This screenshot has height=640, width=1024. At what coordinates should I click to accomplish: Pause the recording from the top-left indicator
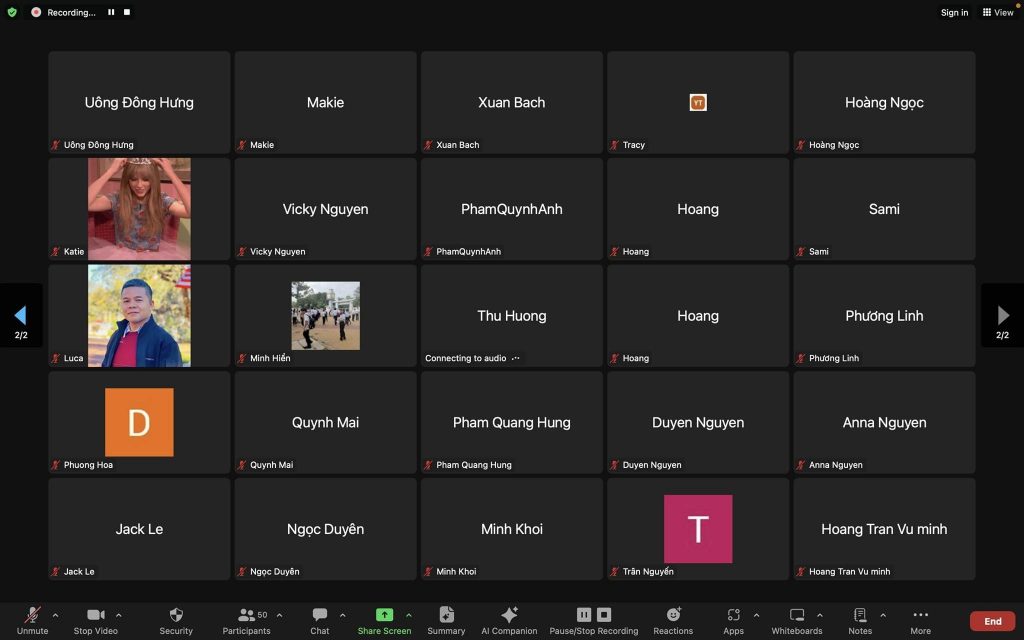111,13
